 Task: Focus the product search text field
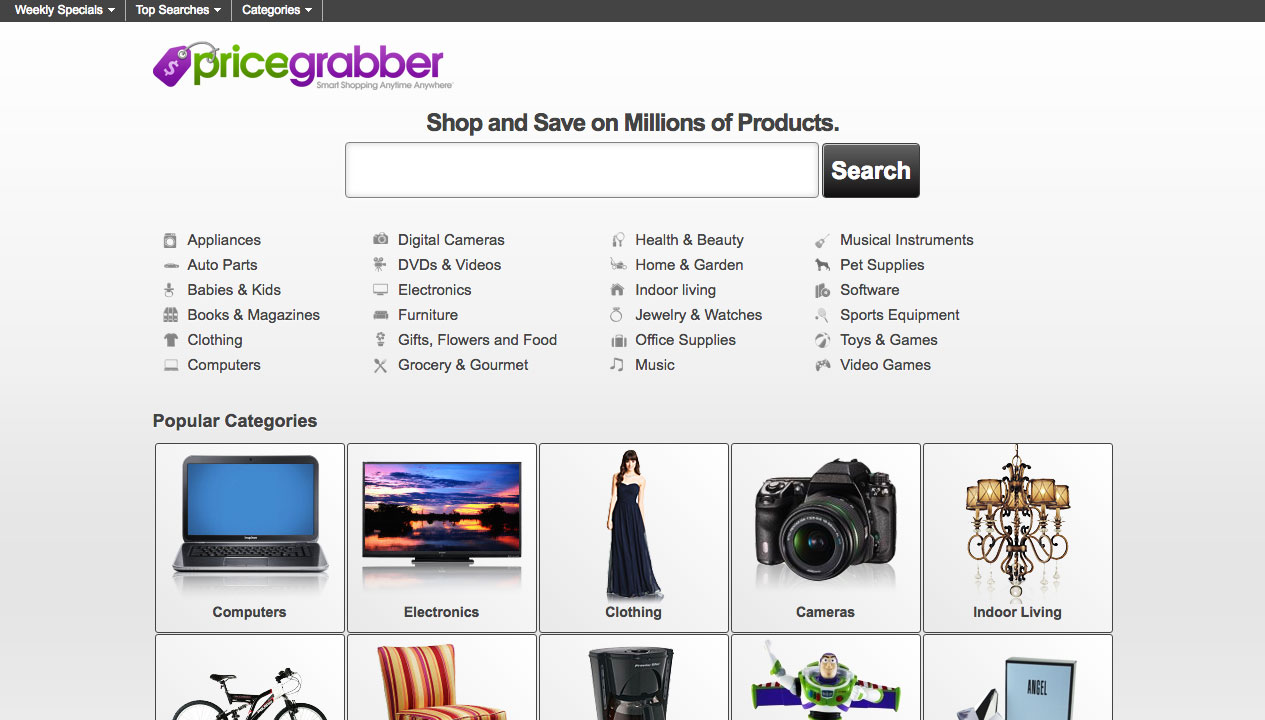582,170
